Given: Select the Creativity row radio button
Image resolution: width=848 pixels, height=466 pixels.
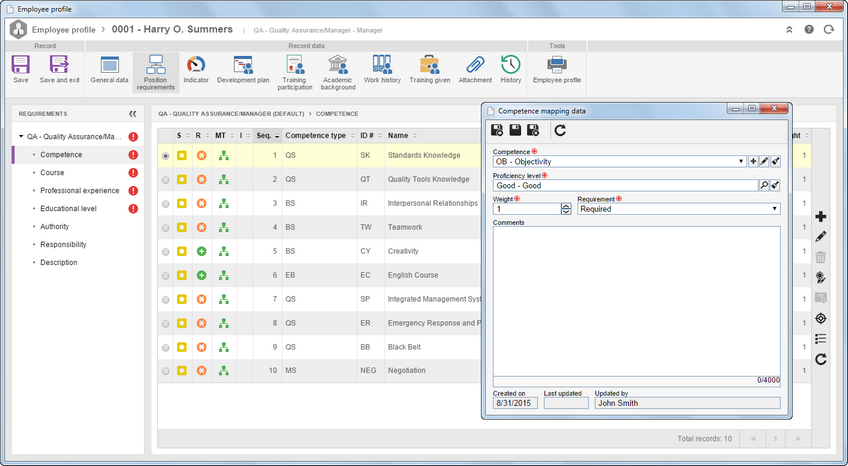Looking at the screenshot, I should 165,251.
